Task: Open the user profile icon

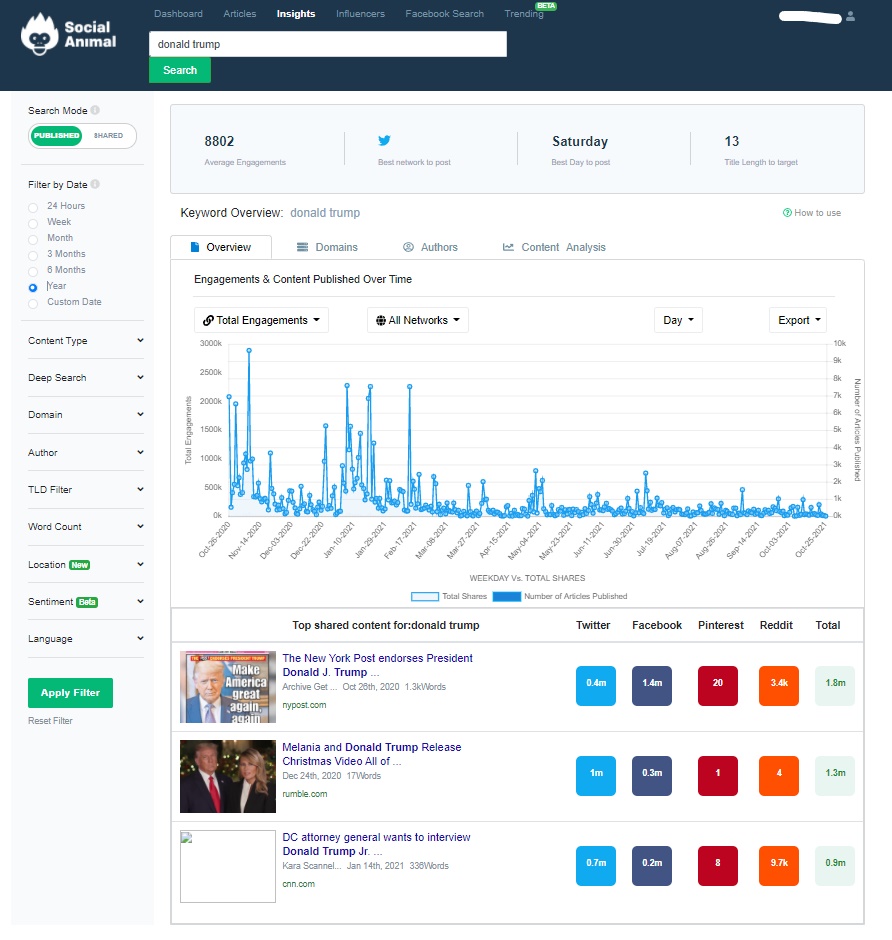Action: pos(850,17)
